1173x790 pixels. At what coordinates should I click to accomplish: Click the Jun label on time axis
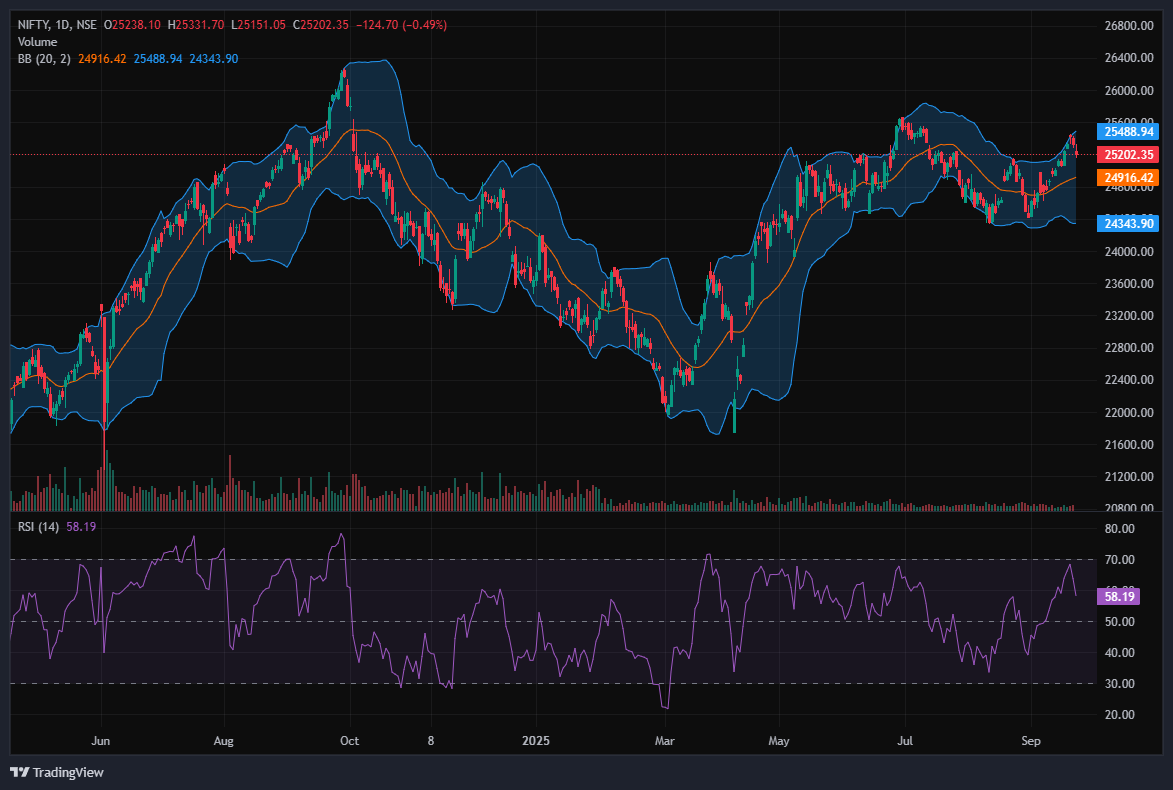tap(100, 741)
